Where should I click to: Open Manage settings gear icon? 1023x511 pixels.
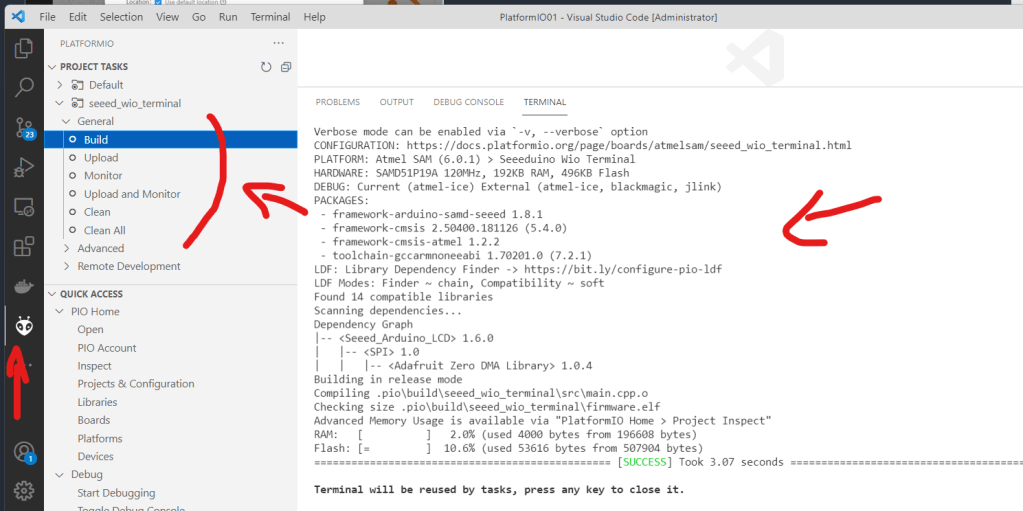(x=24, y=490)
